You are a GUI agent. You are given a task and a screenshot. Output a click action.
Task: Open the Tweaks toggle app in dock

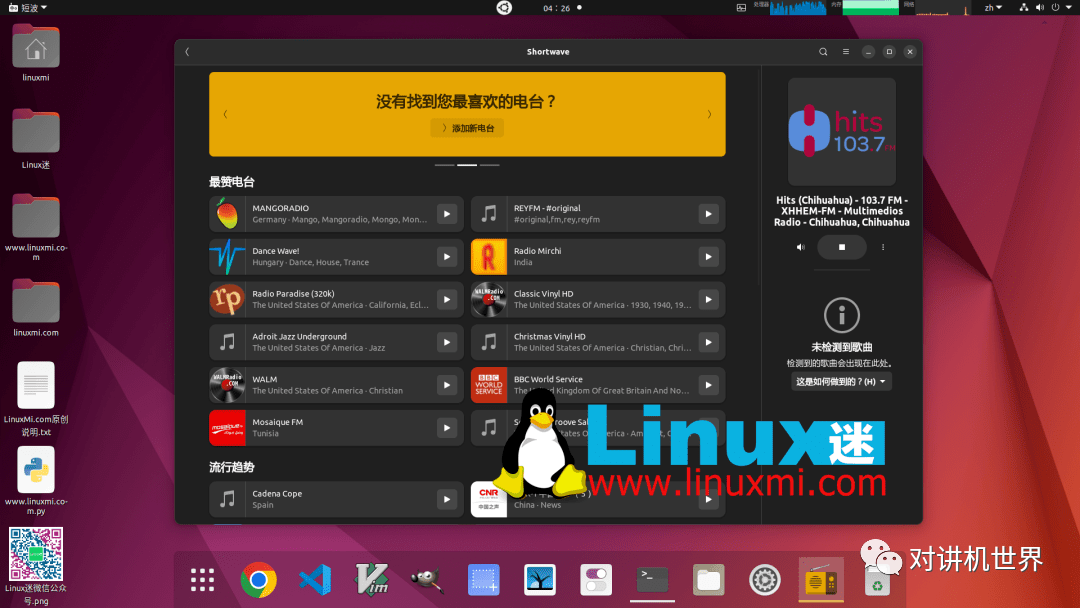(x=596, y=580)
